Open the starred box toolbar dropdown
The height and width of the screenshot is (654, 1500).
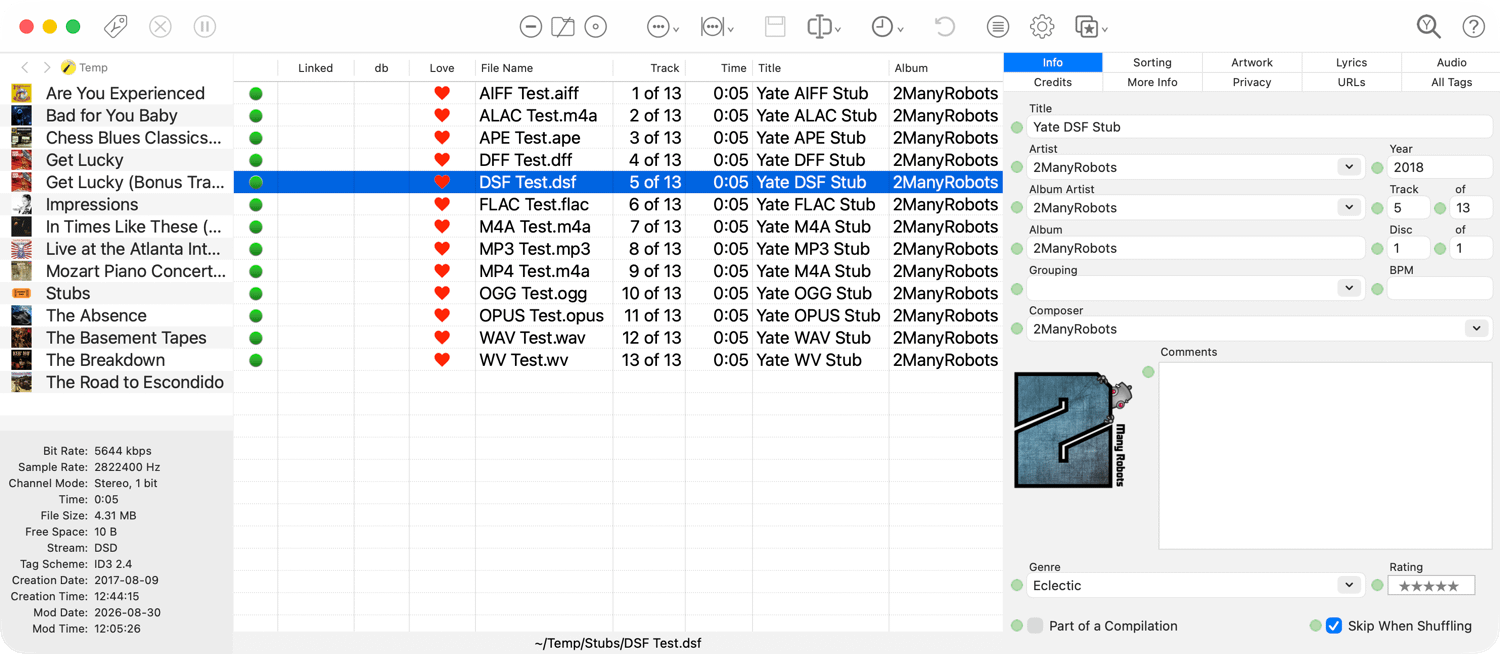(x=1090, y=27)
